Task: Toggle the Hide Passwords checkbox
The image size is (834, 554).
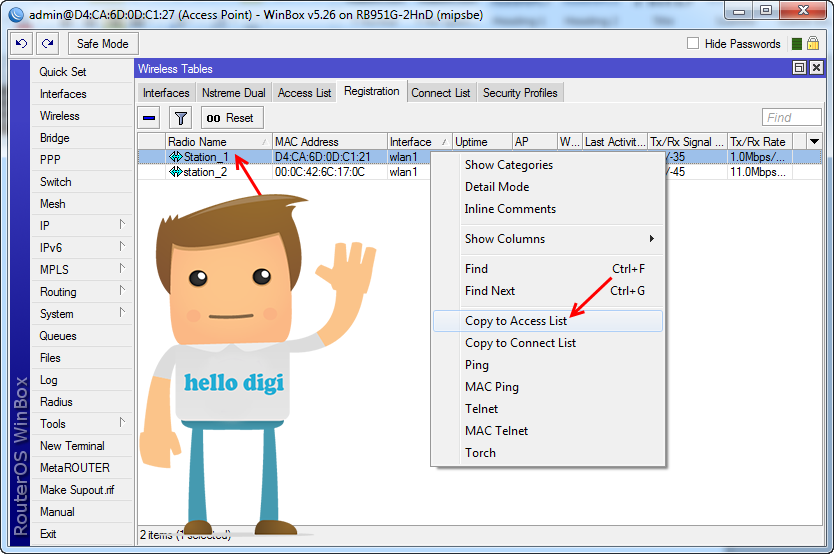Action: pos(693,43)
